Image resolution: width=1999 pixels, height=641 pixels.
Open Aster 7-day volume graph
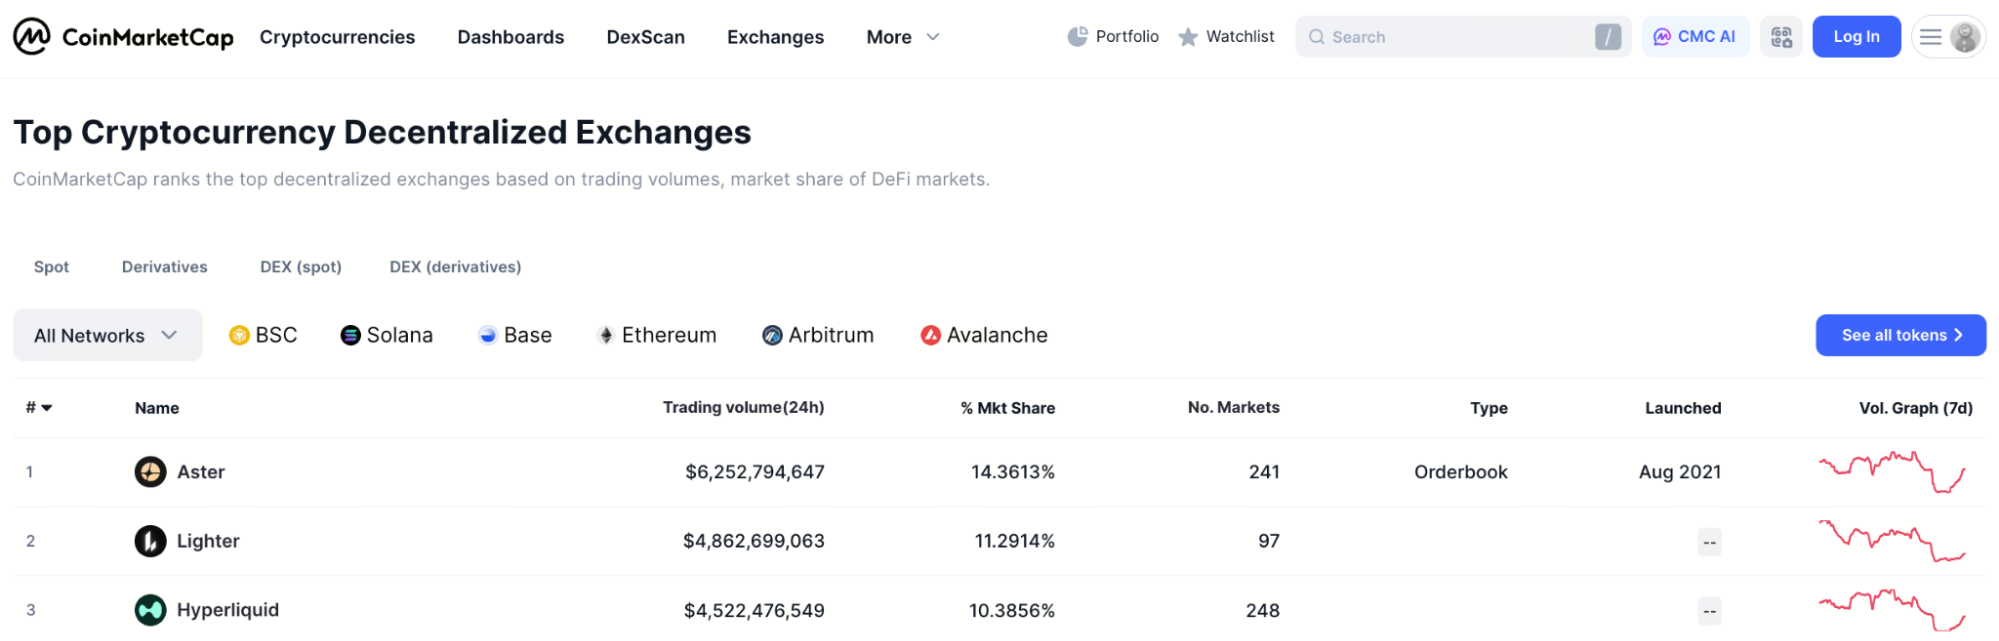[x=1892, y=472]
